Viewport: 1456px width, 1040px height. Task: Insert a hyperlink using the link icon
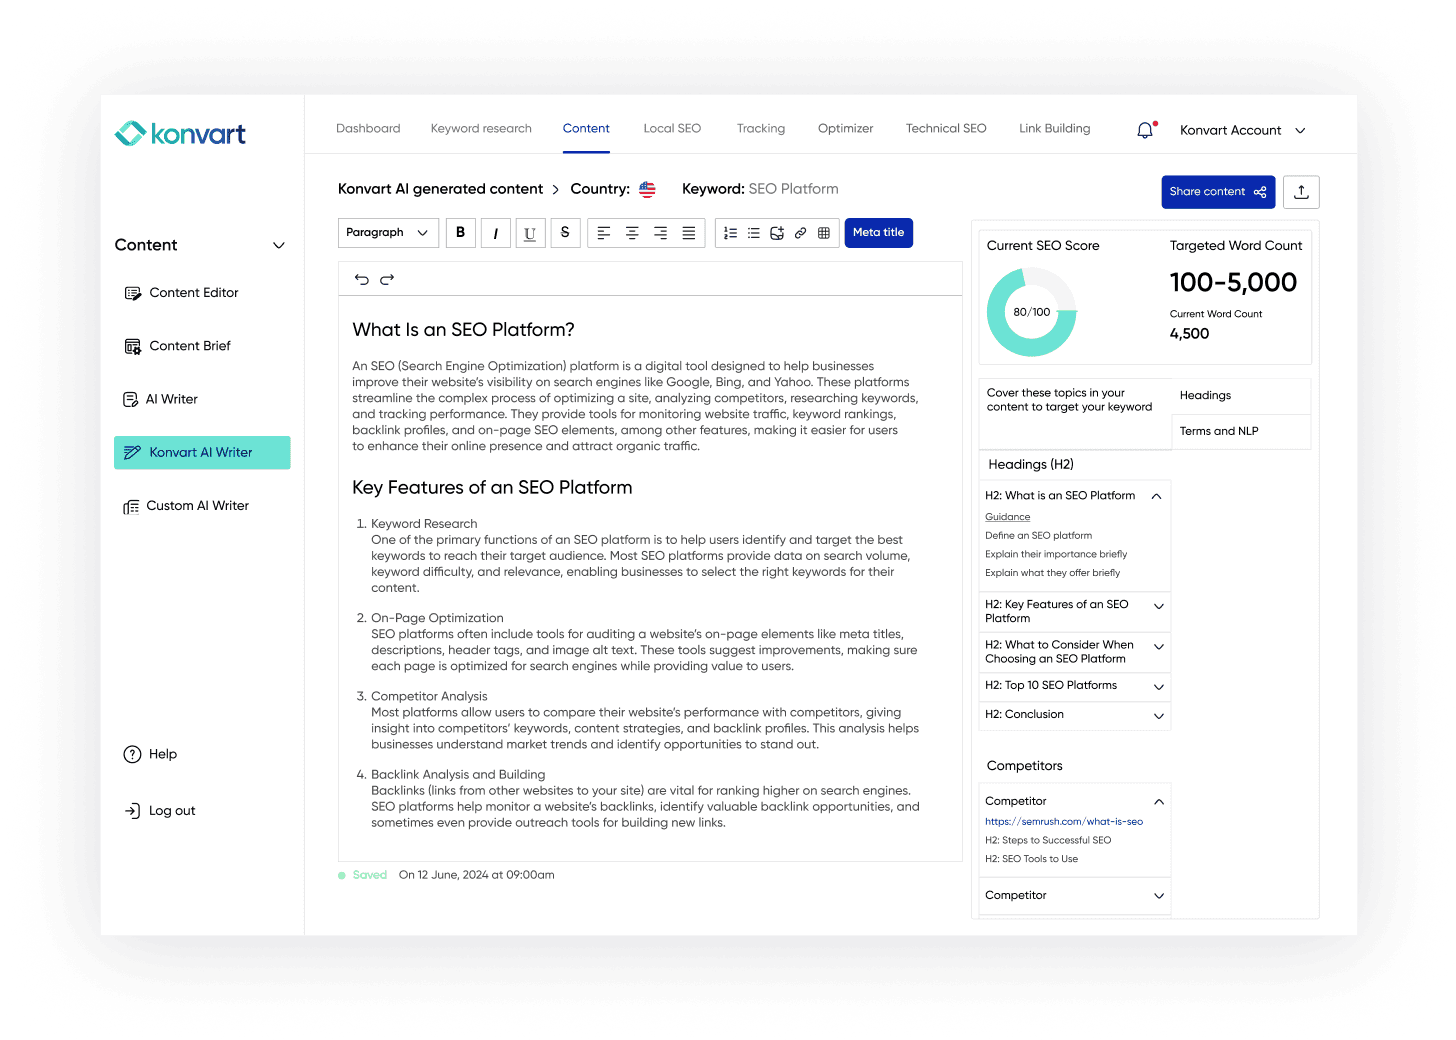800,232
